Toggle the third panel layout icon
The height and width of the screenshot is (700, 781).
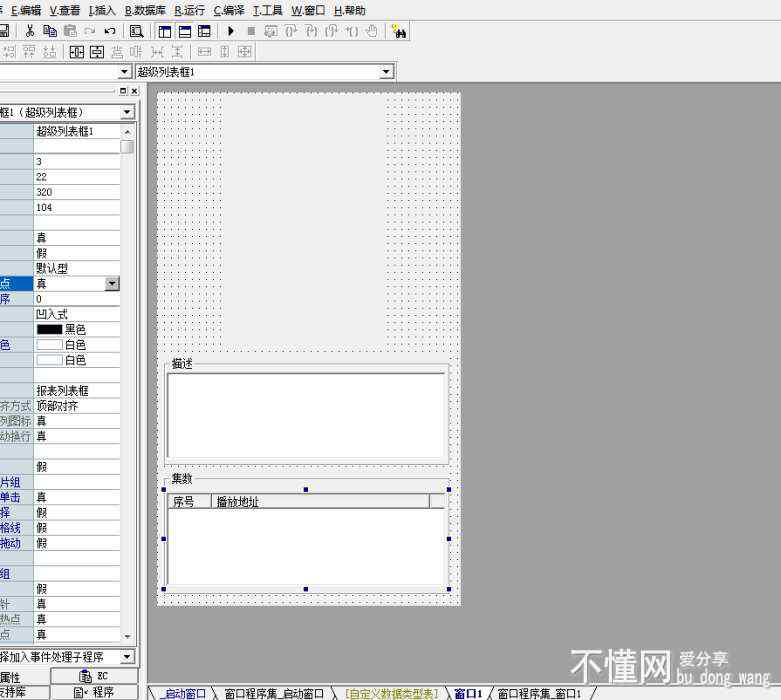204,32
